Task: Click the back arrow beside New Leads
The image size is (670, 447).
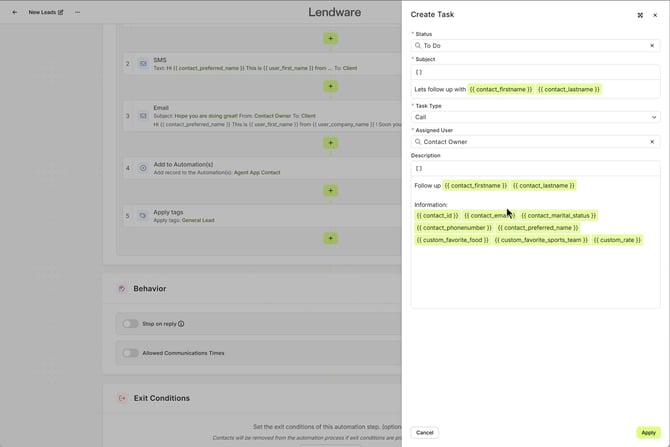Action: click(x=15, y=13)
